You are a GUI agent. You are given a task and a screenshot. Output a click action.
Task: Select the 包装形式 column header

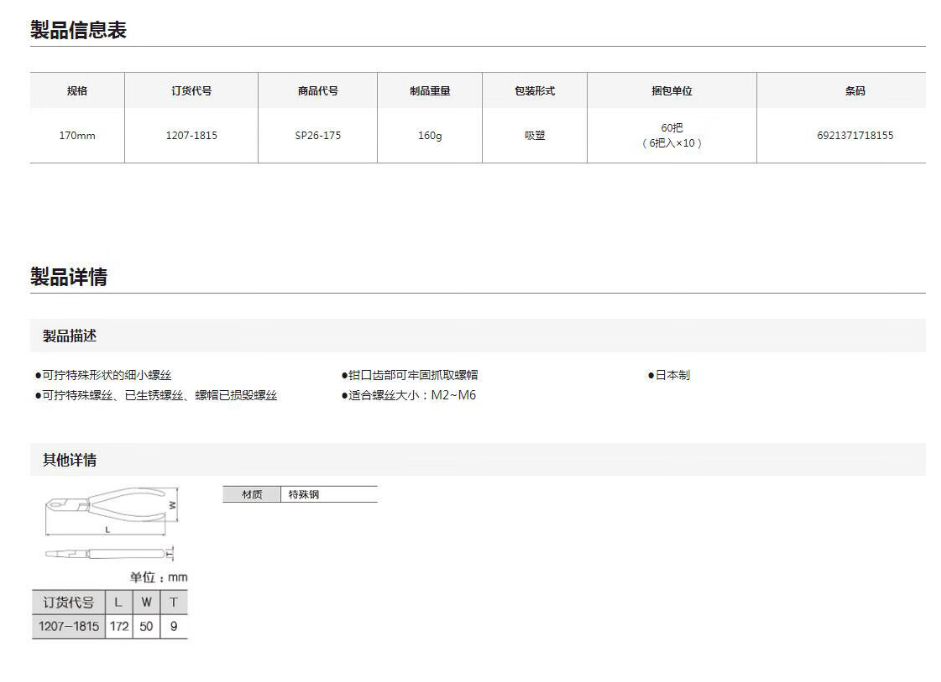click(534, 91)
